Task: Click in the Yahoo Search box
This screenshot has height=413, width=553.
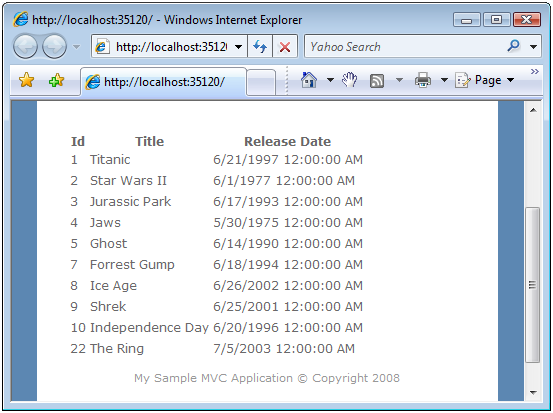Action: coord(406,47)
